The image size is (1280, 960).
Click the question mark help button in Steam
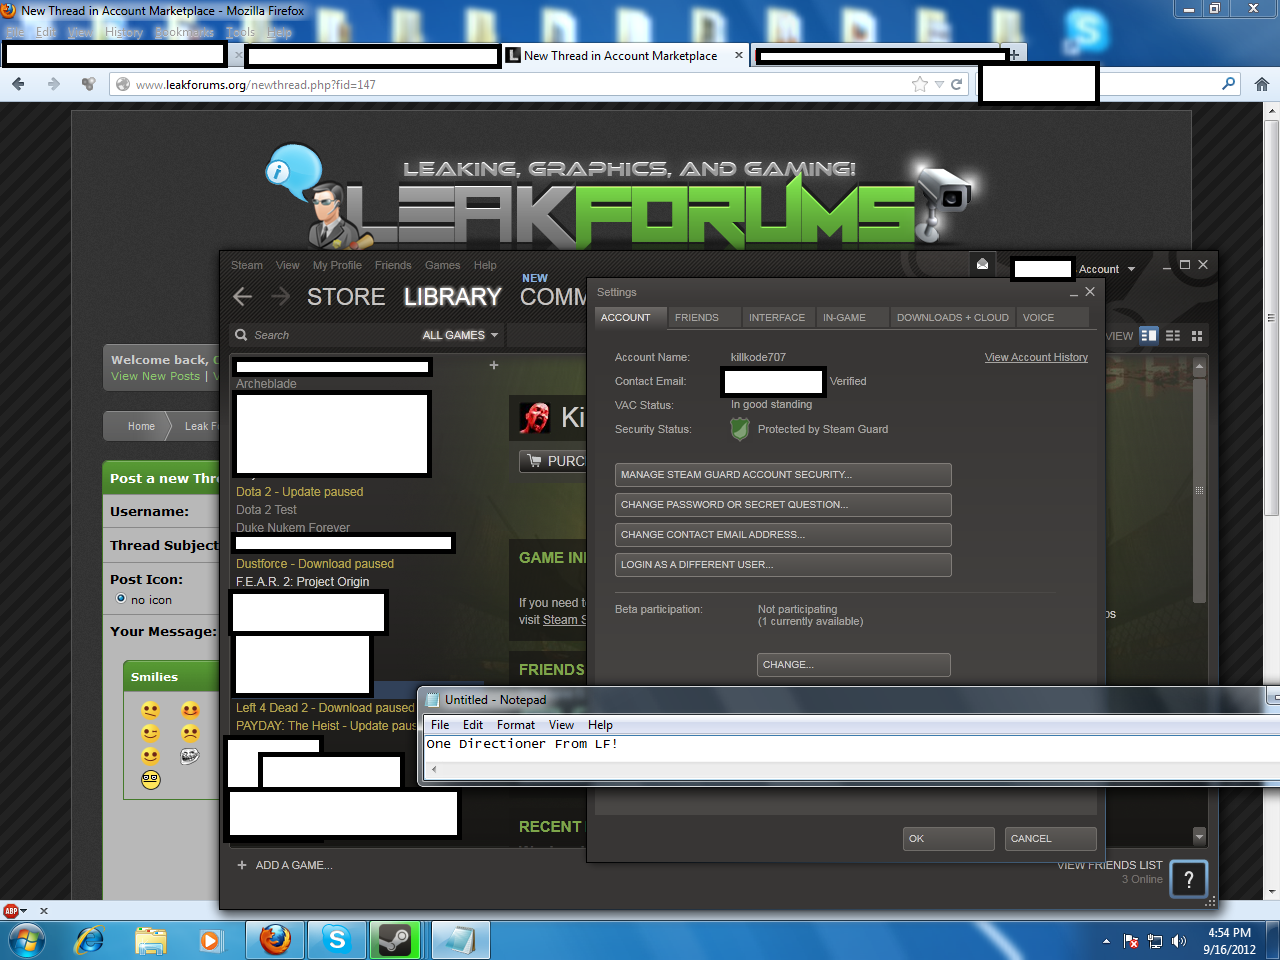pos(1188,879)
